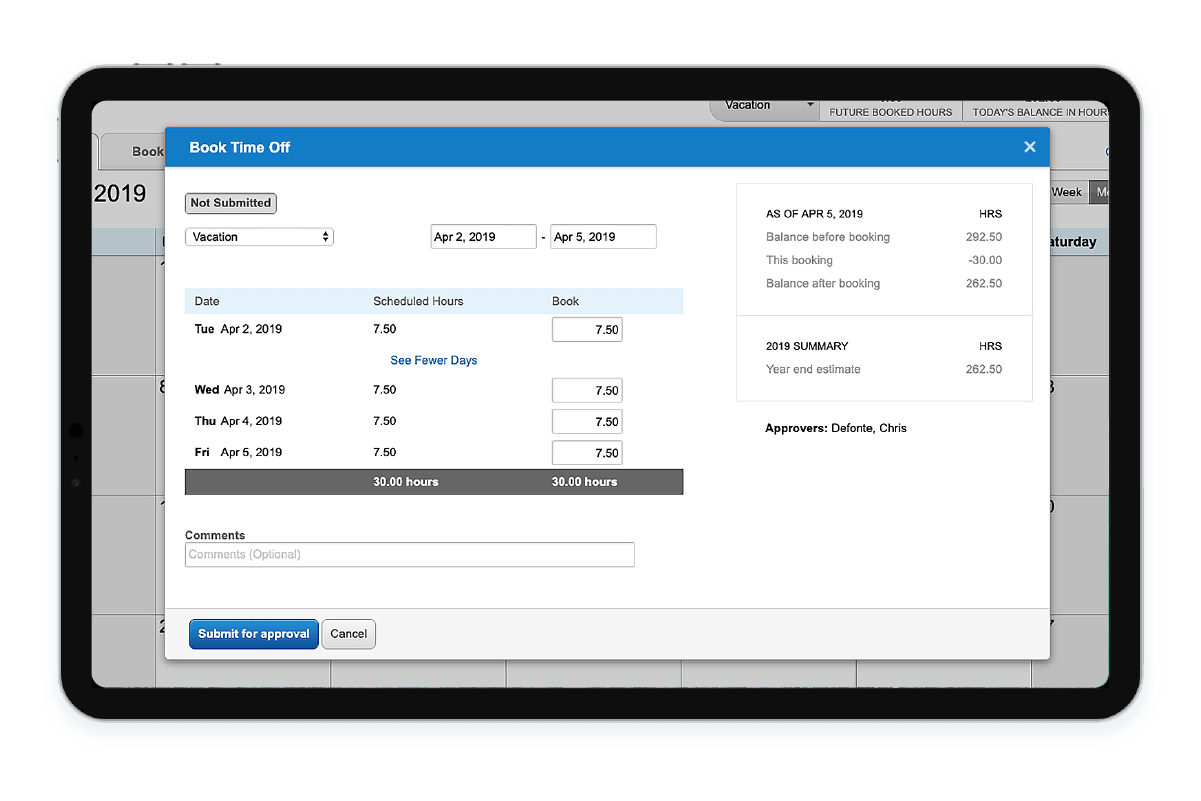
Task: Click the Fri Apr 5, 2019 date label
Action: (x=238, y=452)
